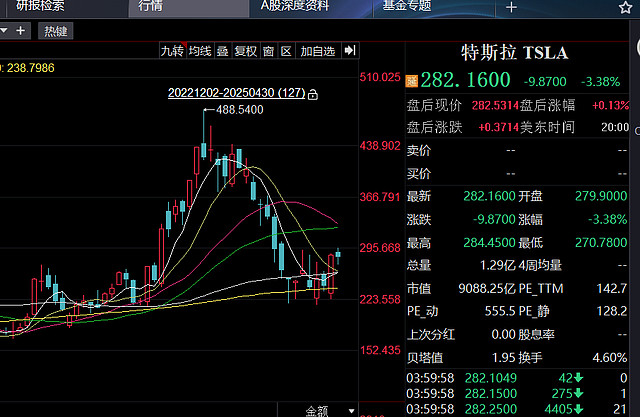Image resolution: width=640 pixels, height=417 pixels.
Task: Open the small dropdown arrow beside plus
Action: (4, 31)
